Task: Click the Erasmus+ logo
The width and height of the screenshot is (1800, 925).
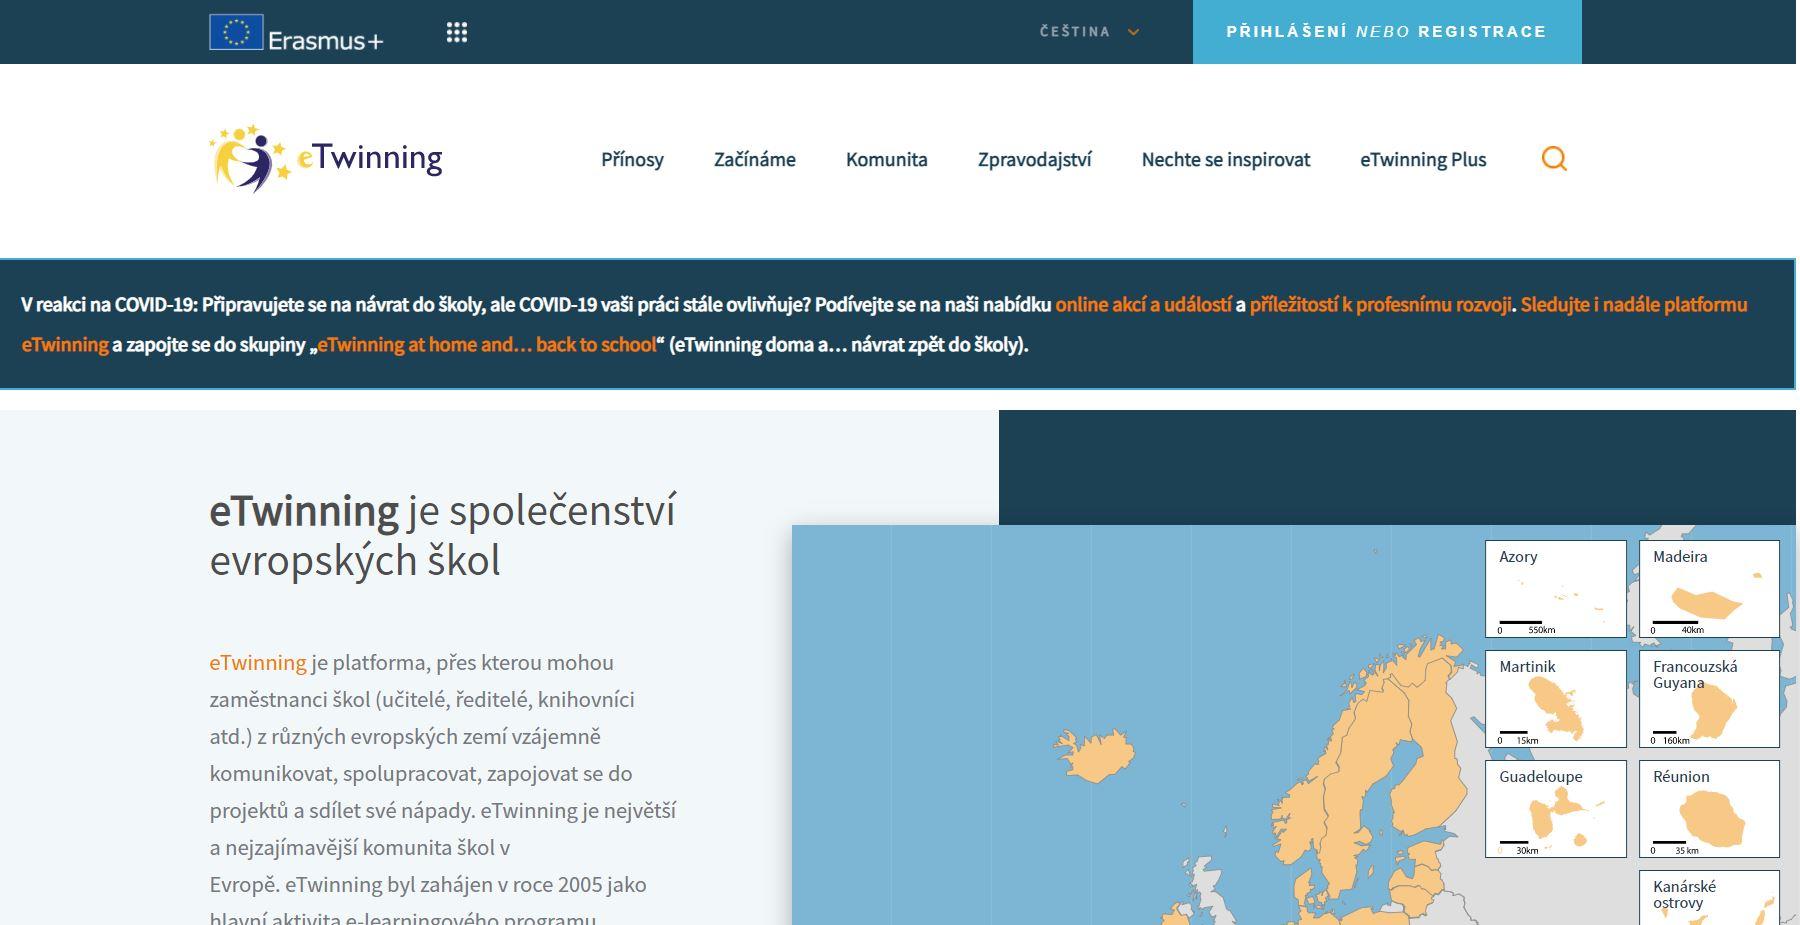Action: [x=296, y=33]
